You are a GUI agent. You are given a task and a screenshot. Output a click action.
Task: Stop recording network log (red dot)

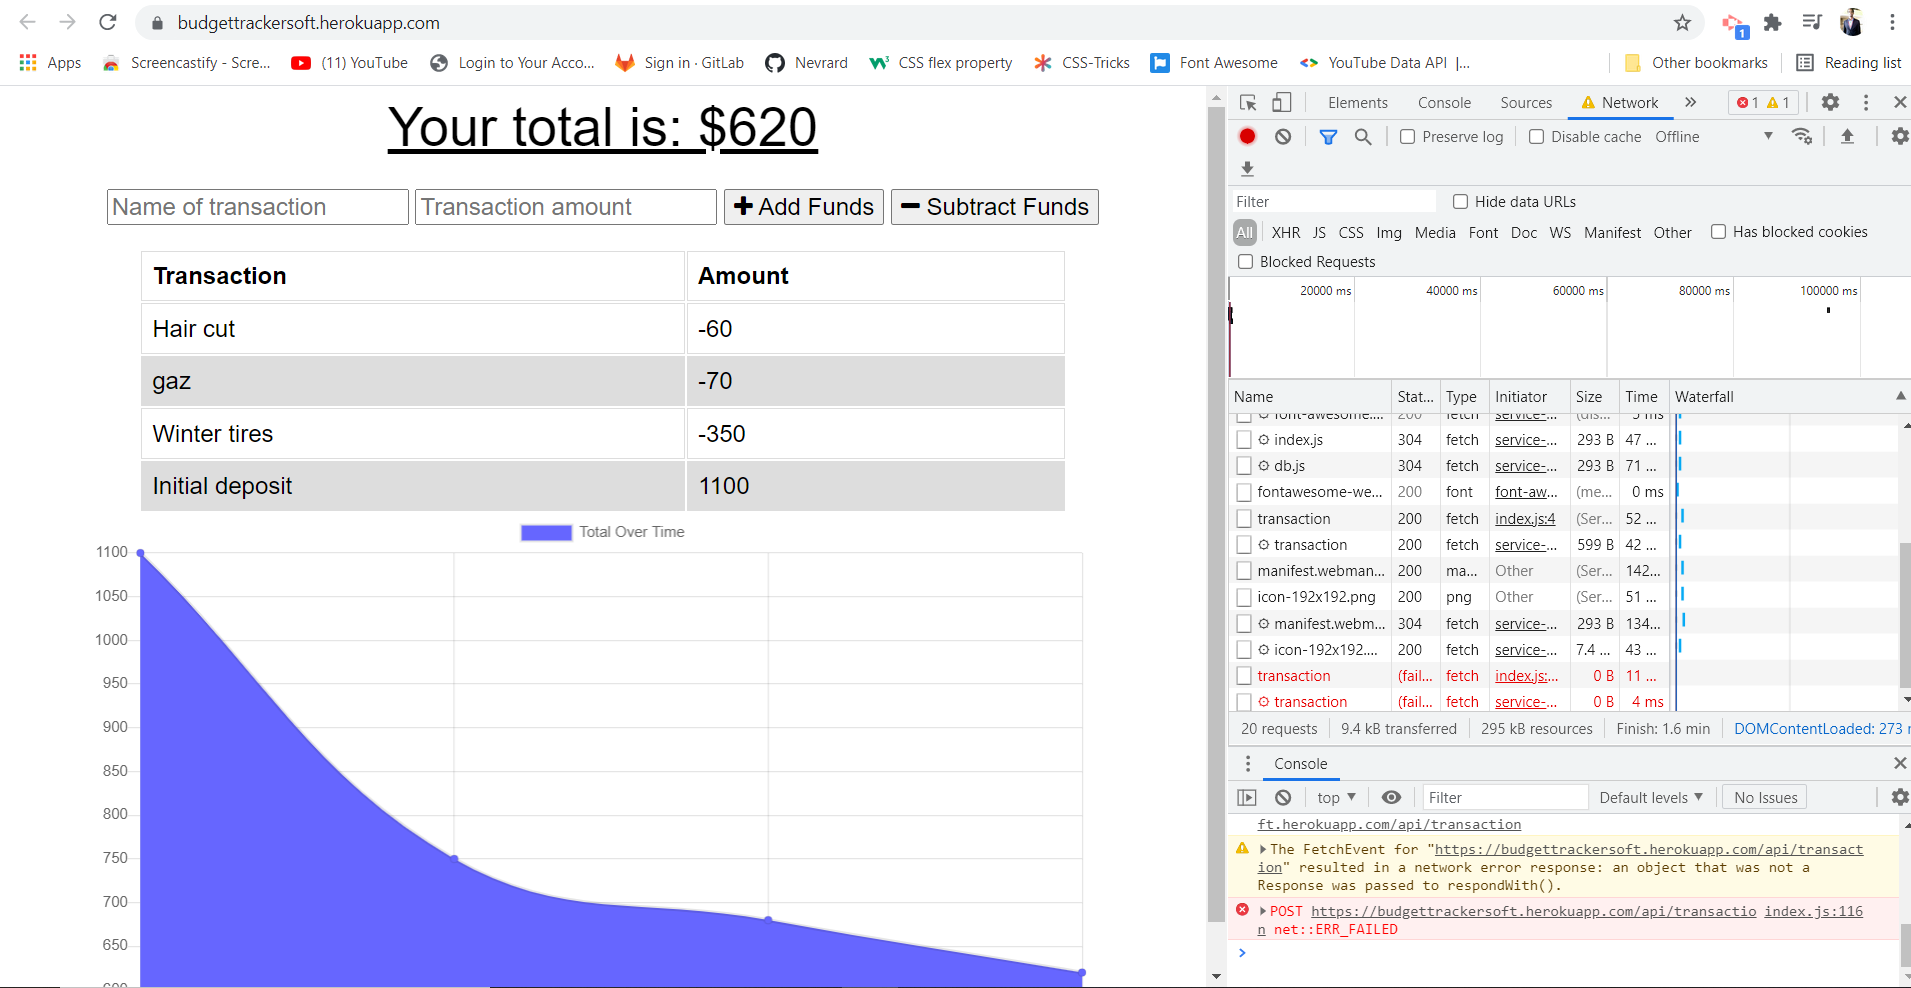1247,137
